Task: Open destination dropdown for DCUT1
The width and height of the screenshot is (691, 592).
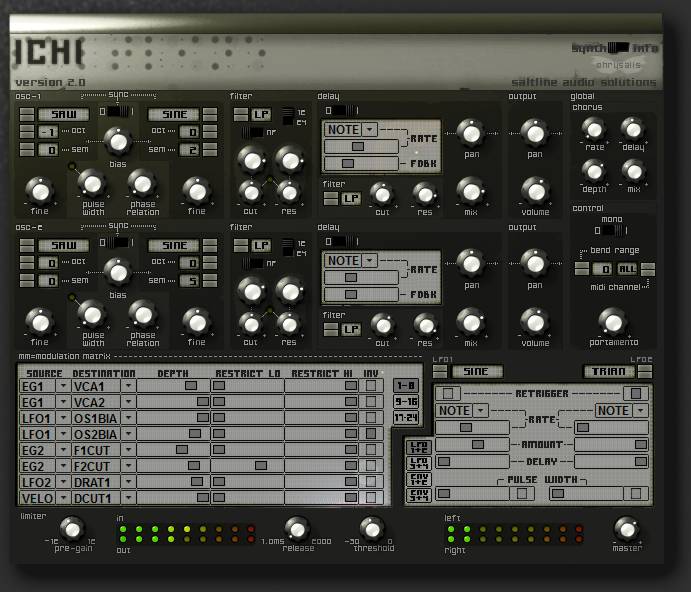Action: (x=128, y=498)
